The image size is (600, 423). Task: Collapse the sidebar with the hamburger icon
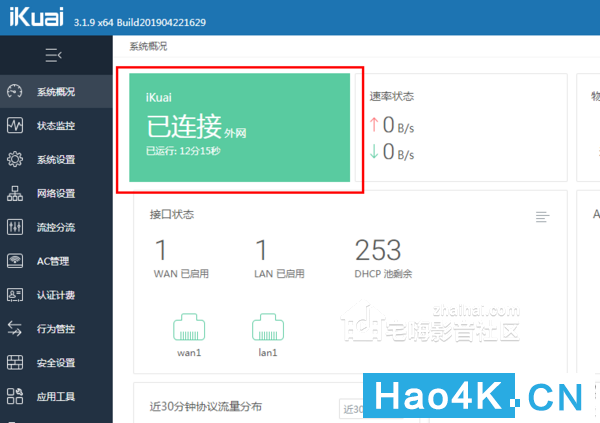click(53, 55)
